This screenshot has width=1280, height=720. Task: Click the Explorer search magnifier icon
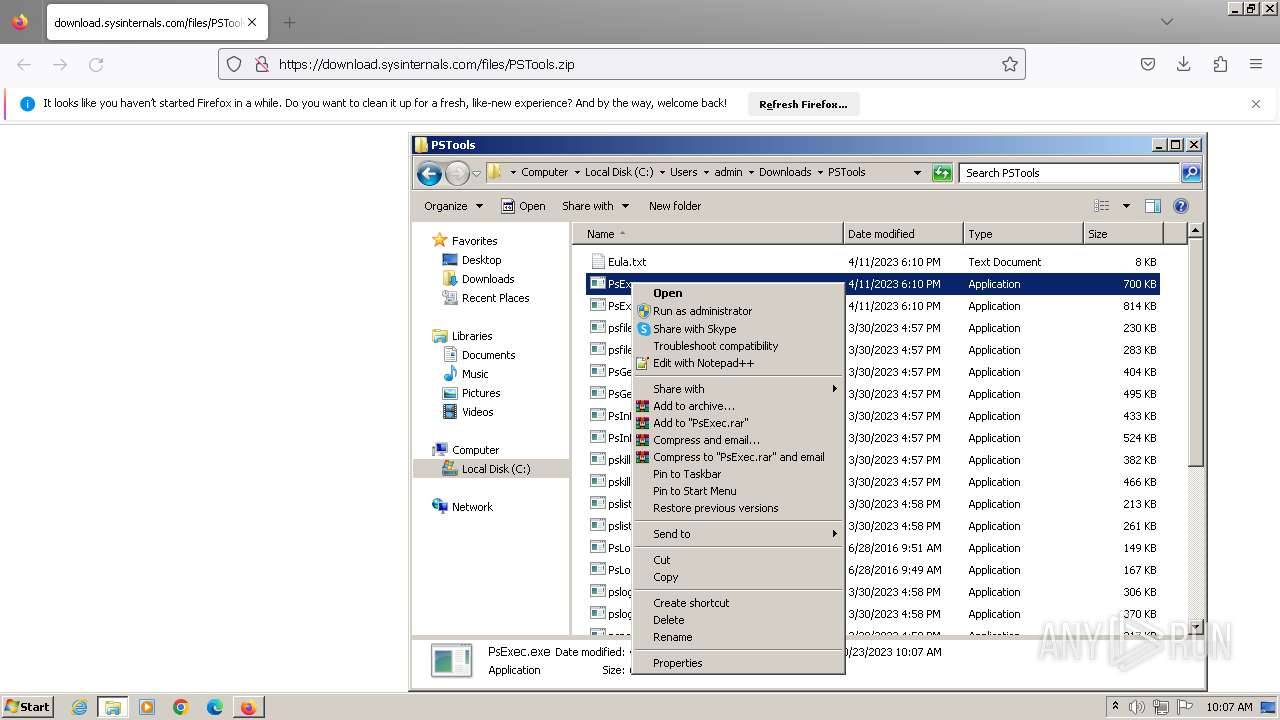click(1190, 173)
